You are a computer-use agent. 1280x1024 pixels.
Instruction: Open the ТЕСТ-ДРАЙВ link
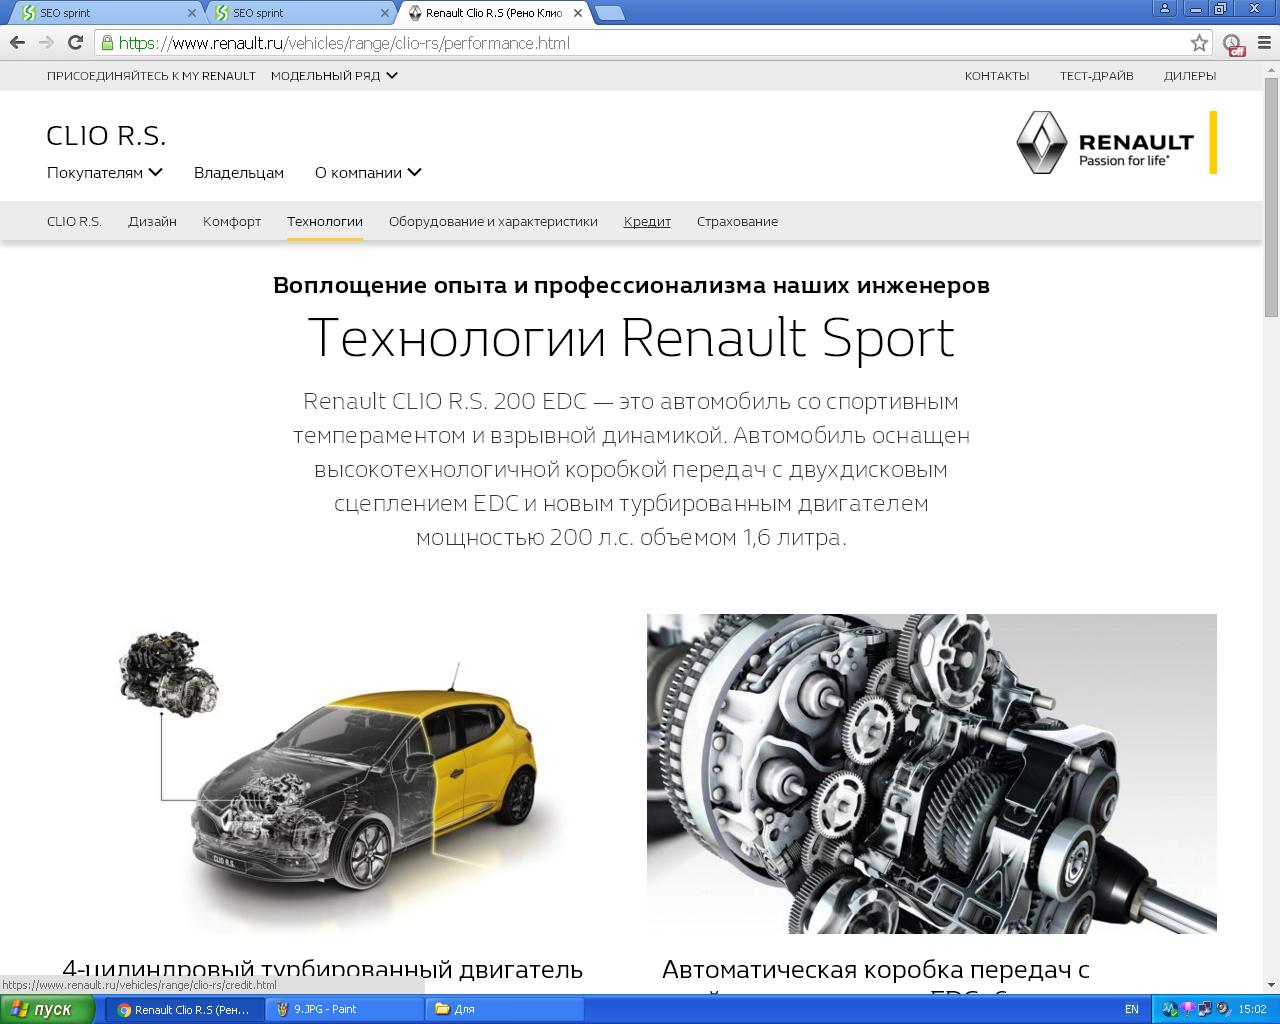tap(1097, 76)
